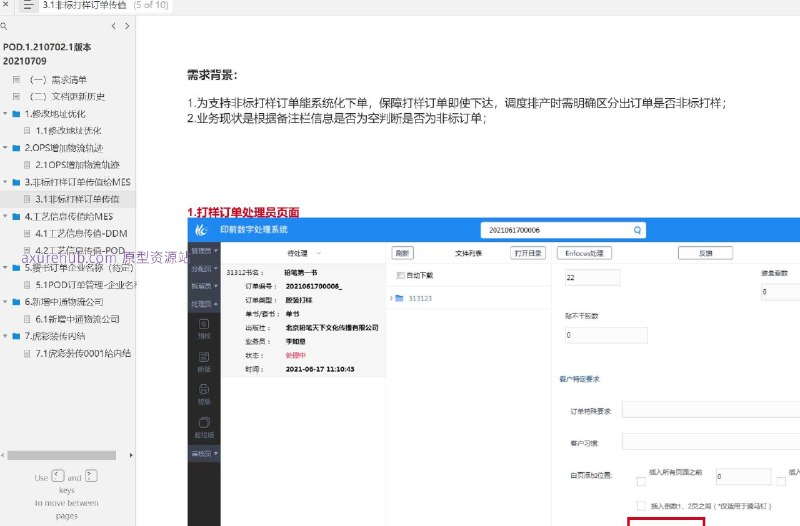The image size is (800, 526).
Task: Click the red 处理中 status text
Action: (295, 355)
